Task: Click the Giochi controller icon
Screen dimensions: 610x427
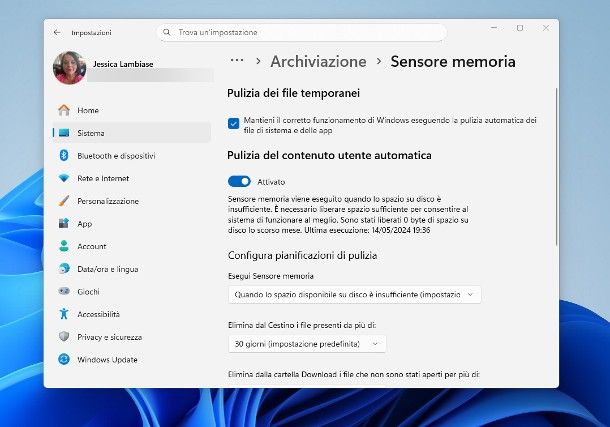Action: (x=64, y=291)
